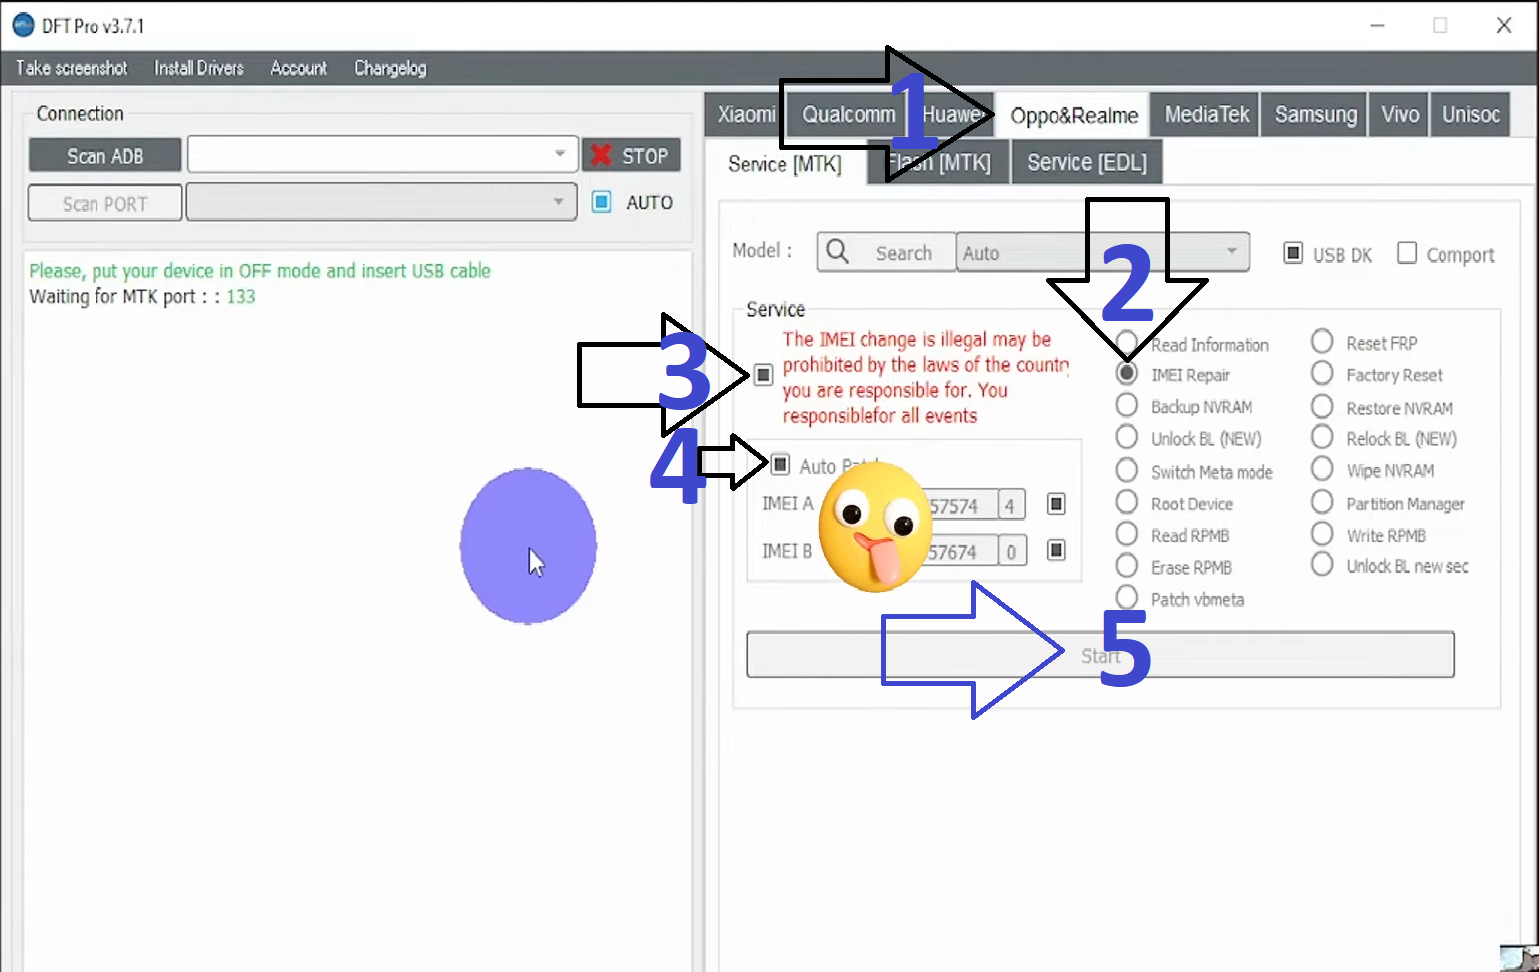Click the 'Please, put your device in OFF mode' line
Screen dimensions: 1539x972
coord(260,271)
